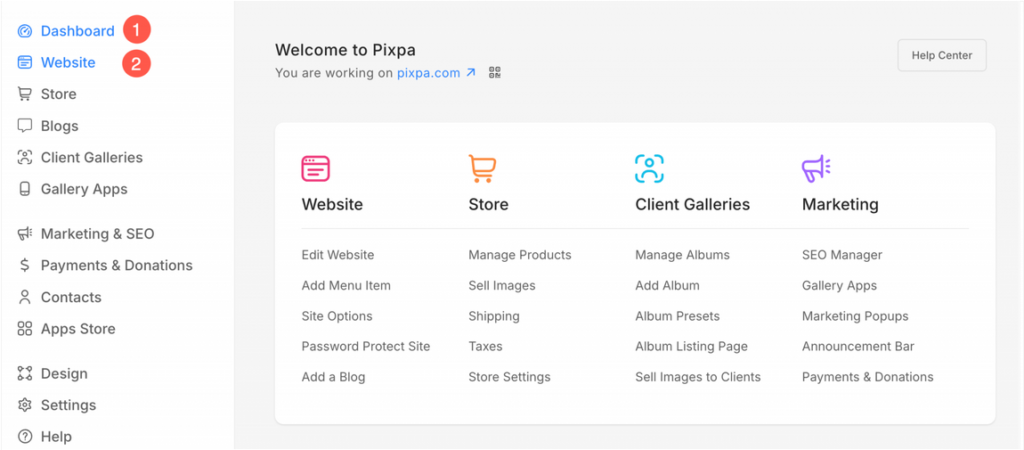Click the Client Galleries sidebar icon
Image resolution: width=1024 pixels, height=450 pixels.
pos(25,157)
